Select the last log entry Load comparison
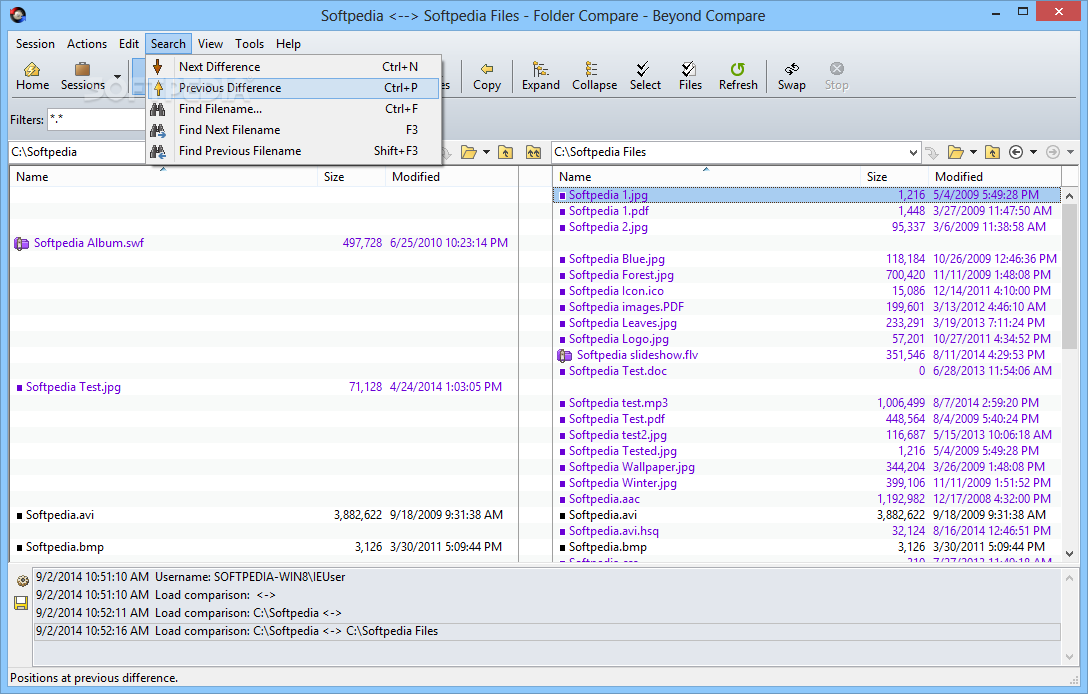This screenshot has height=694, width=1088. click(547, 632)
